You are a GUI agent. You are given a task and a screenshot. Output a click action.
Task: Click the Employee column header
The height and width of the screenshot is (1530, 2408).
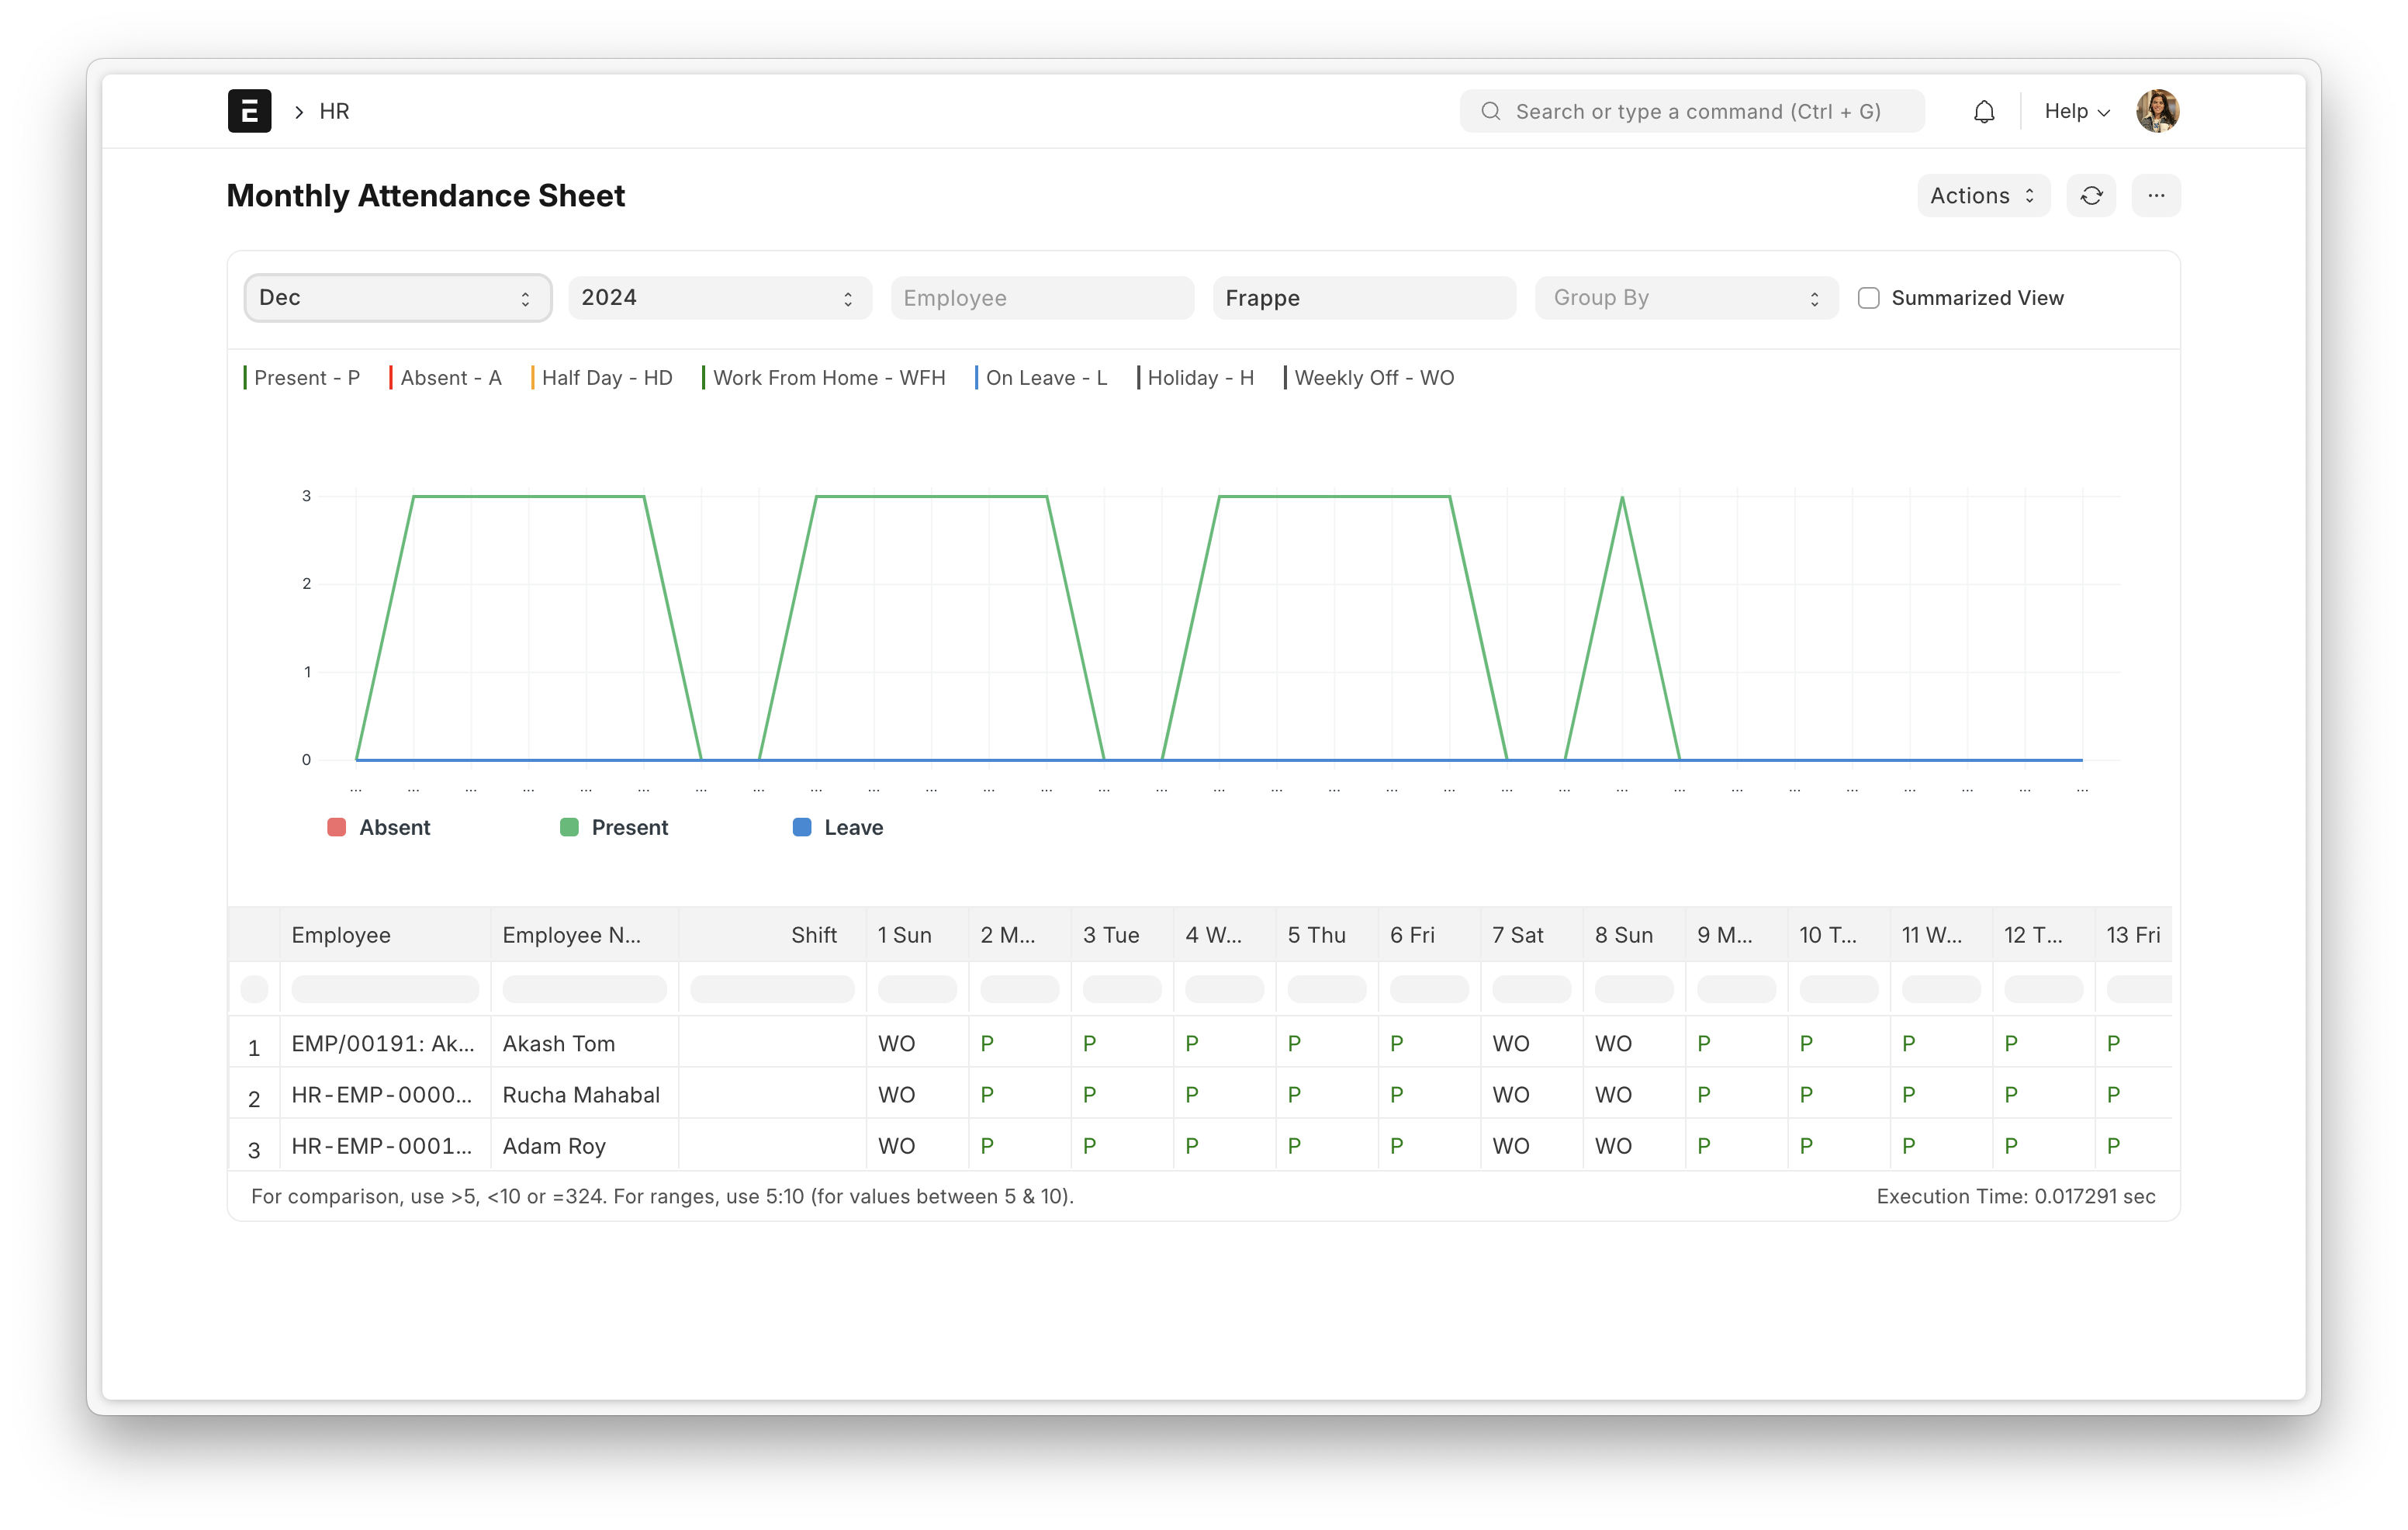tap(341, 935)
